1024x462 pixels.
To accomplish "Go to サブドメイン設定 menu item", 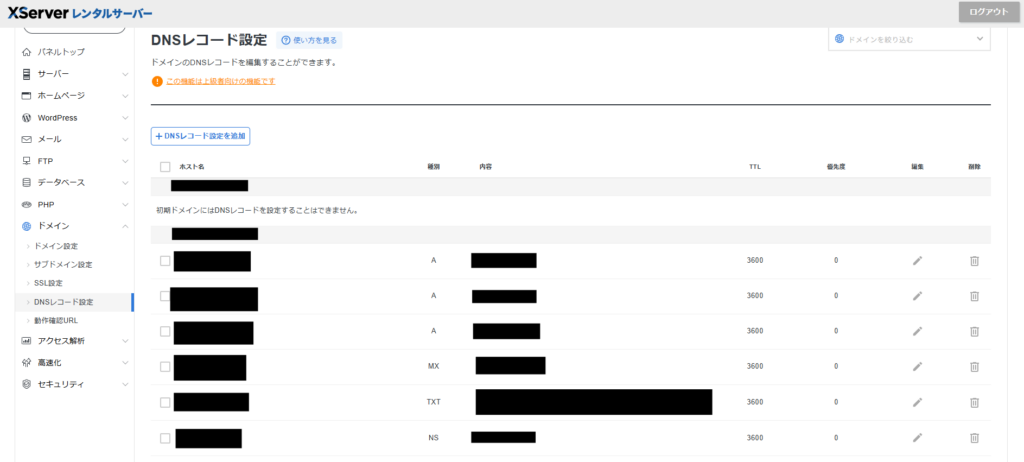I will [62, 264].
